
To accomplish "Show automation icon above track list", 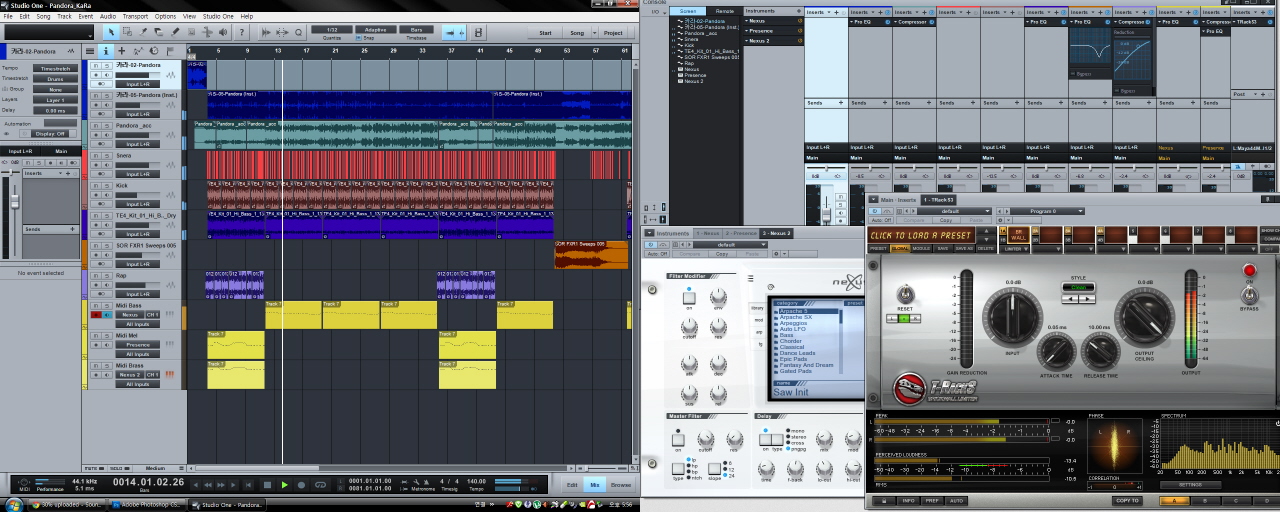I will pos(138,51).
